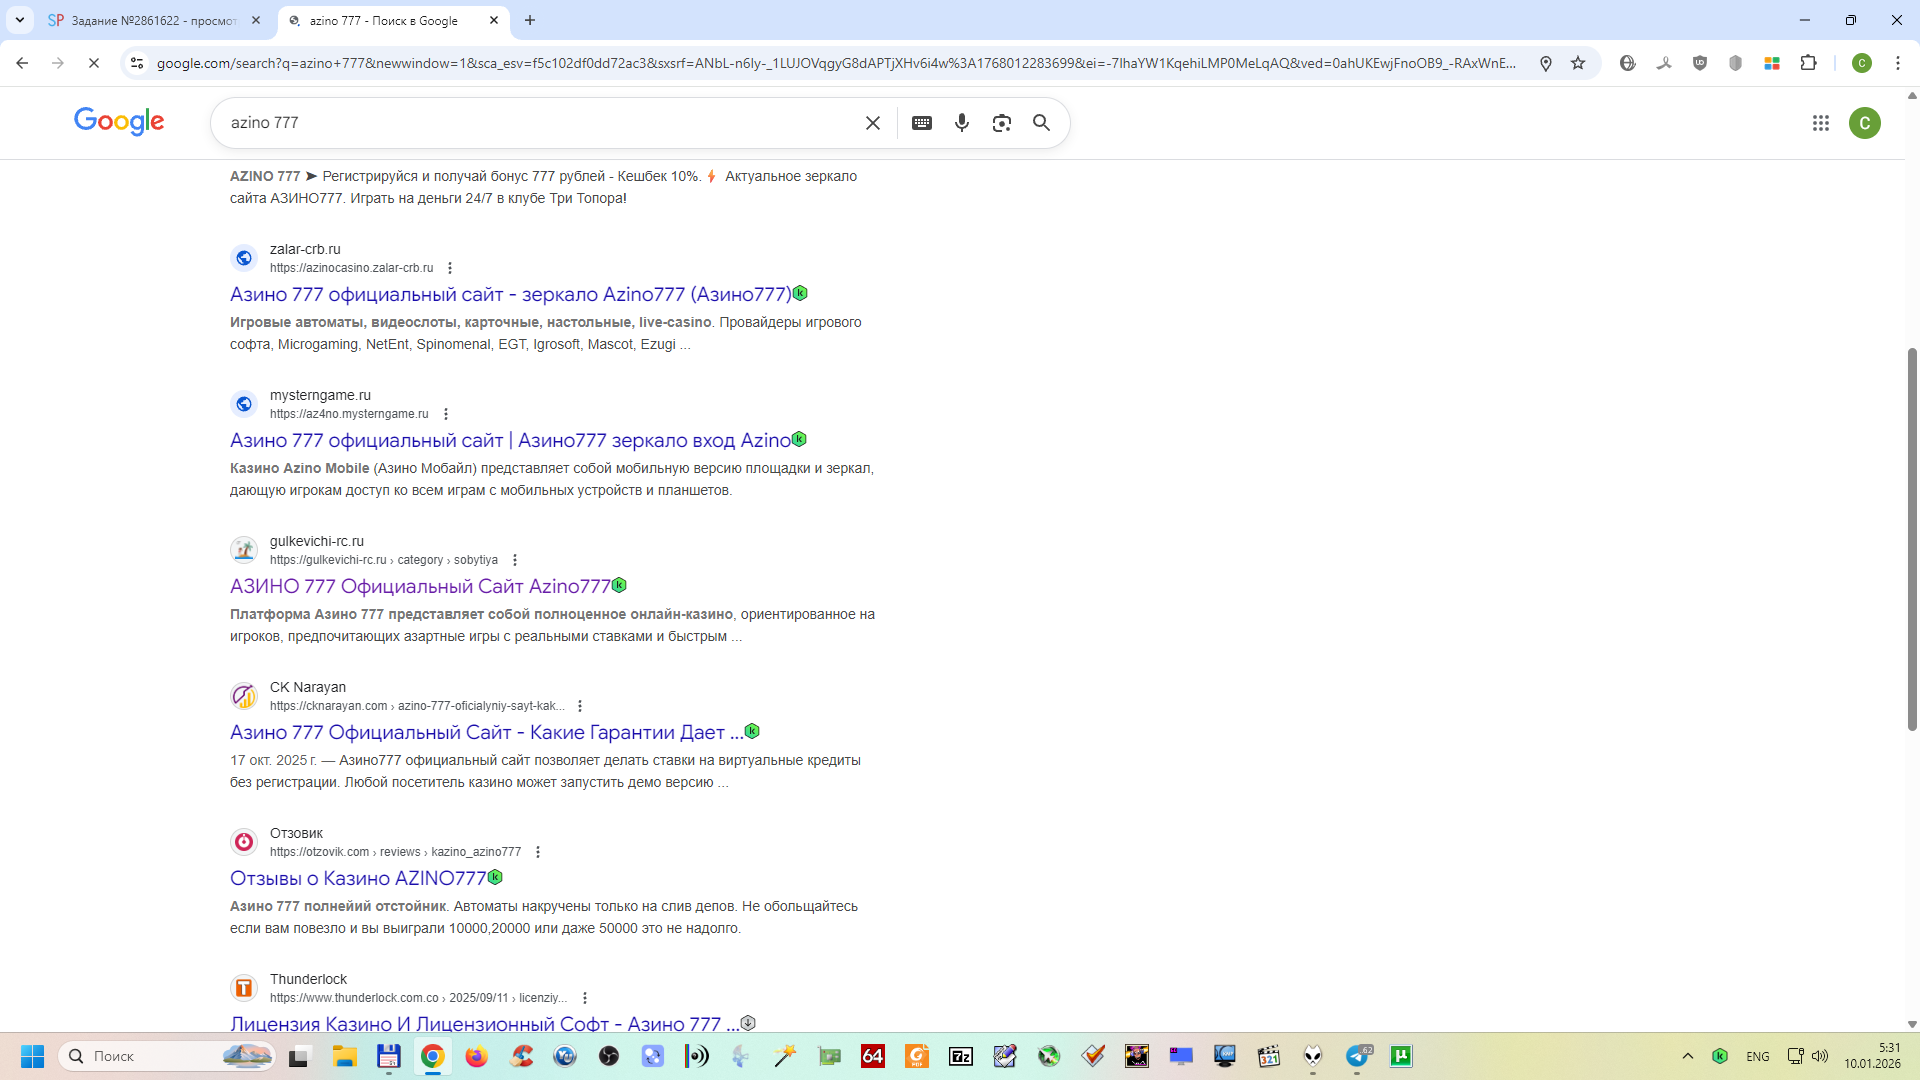Show hidden system tray icons

(x=1687, y=1056)
